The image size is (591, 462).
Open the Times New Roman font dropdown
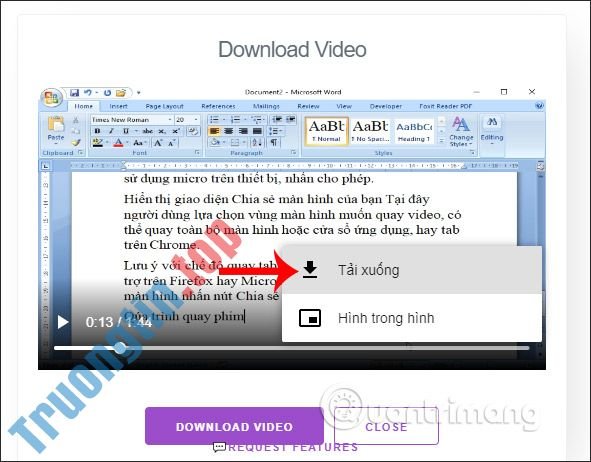pos(170,120)
